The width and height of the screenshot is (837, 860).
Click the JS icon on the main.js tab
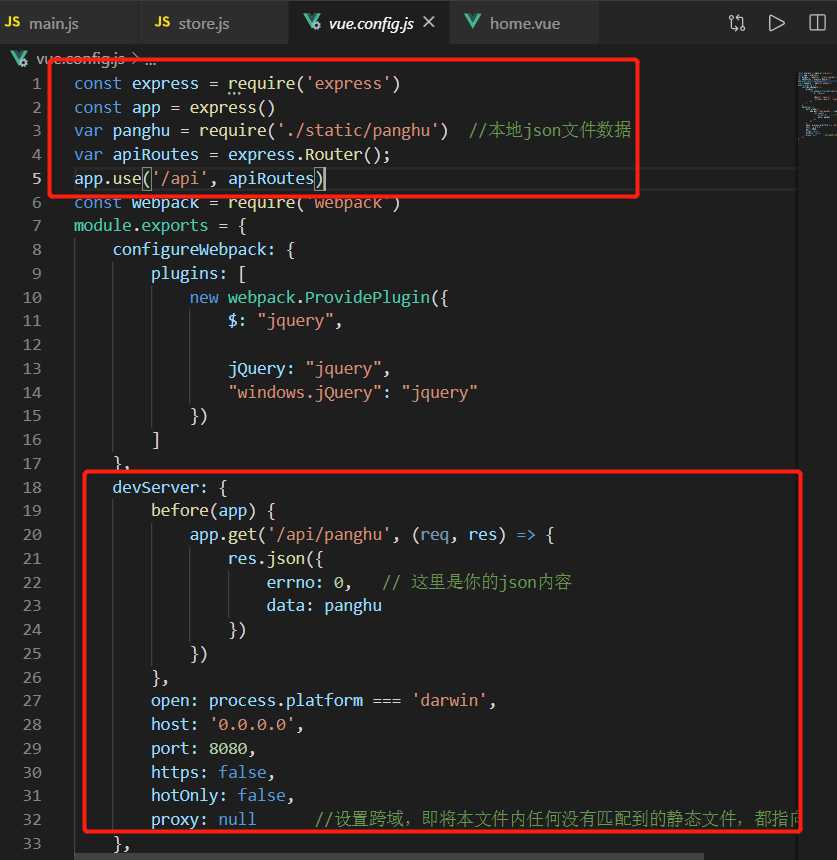pyautogui.click(x=12, y=22)
